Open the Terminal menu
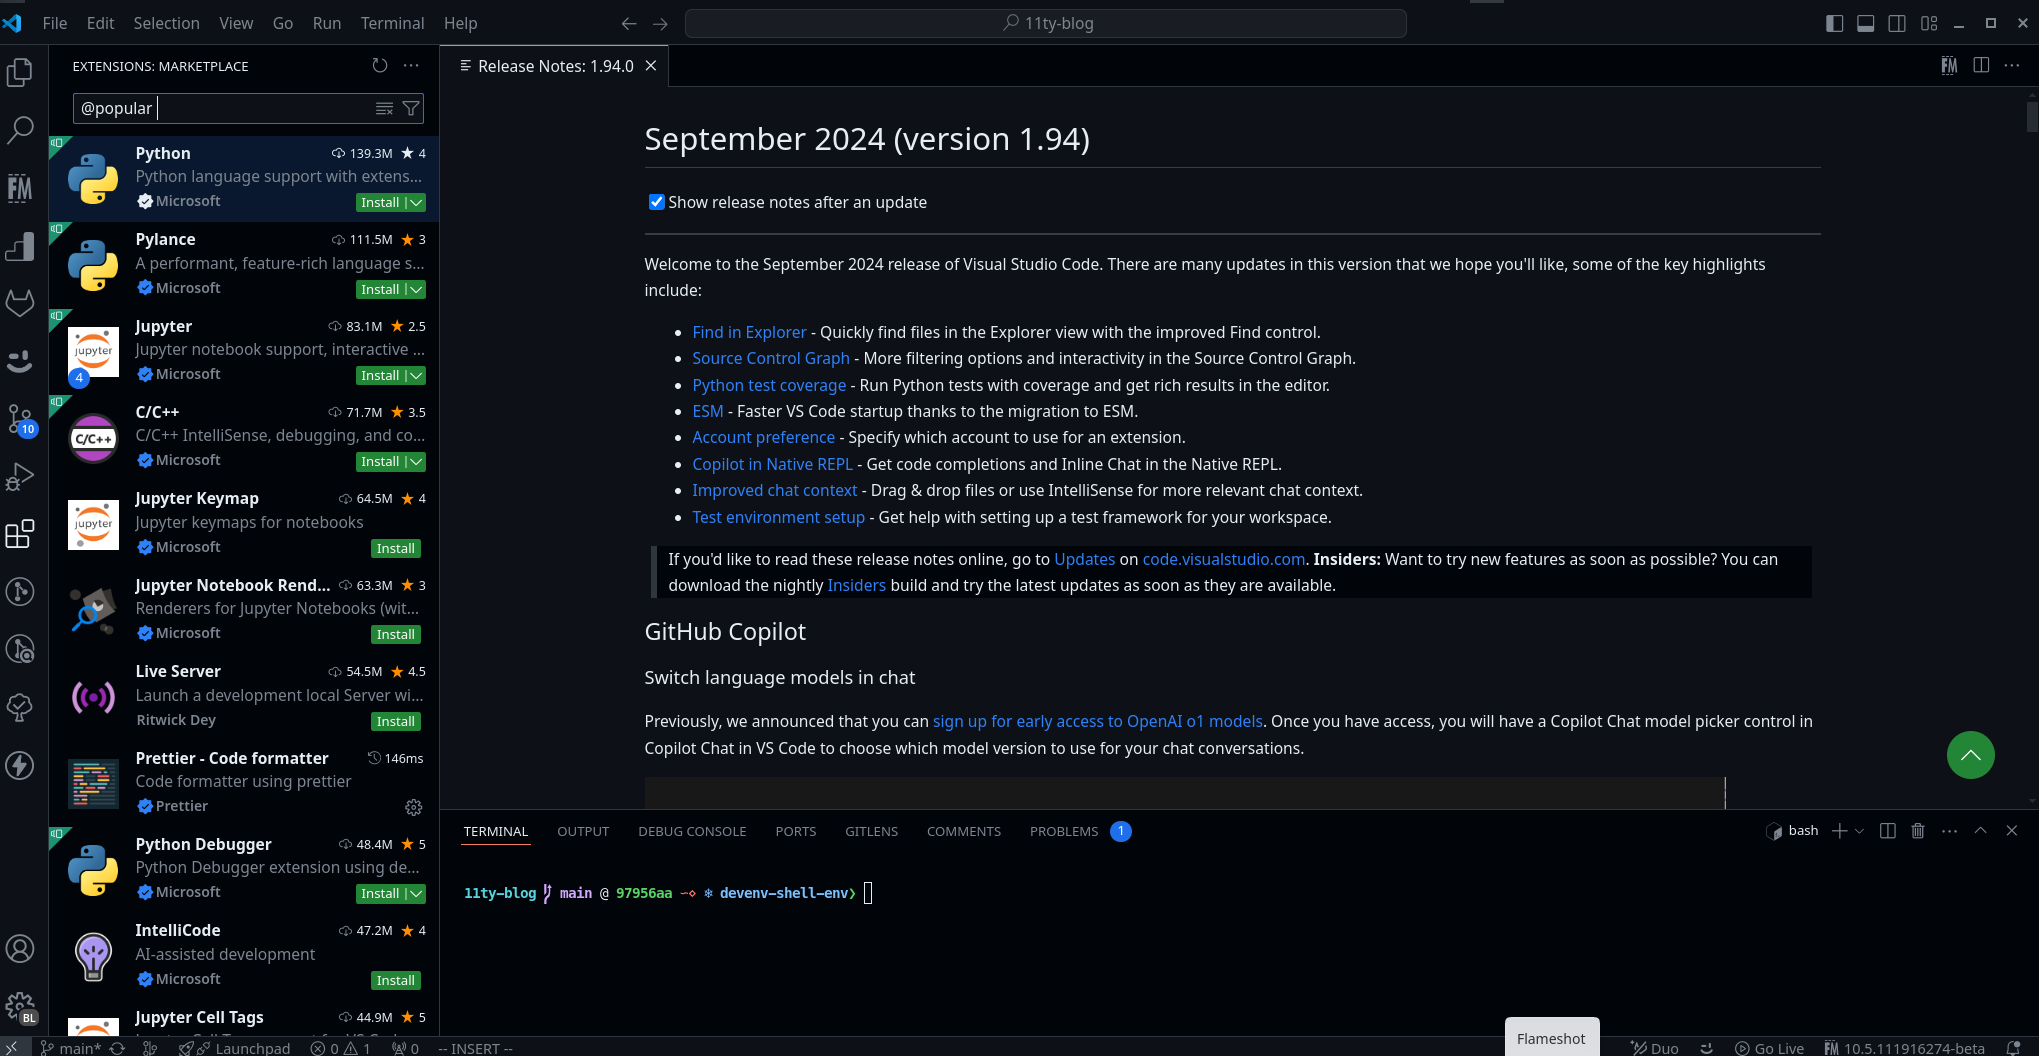Viewport: 2039px width, 1056px height. (x=392, y=23)
